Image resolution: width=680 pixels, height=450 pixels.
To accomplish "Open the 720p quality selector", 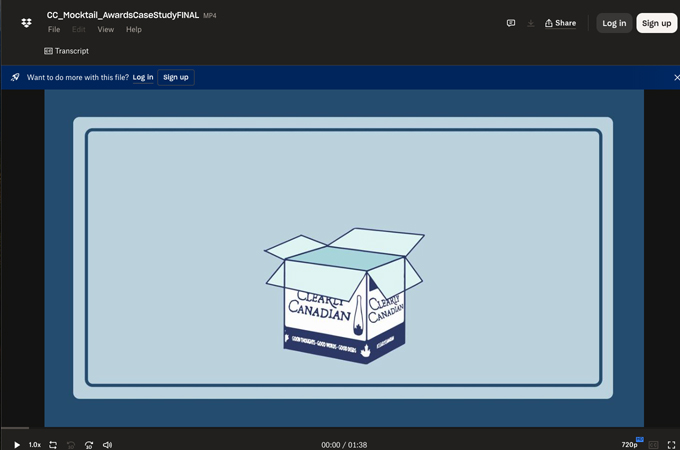I will coord(631,444).
